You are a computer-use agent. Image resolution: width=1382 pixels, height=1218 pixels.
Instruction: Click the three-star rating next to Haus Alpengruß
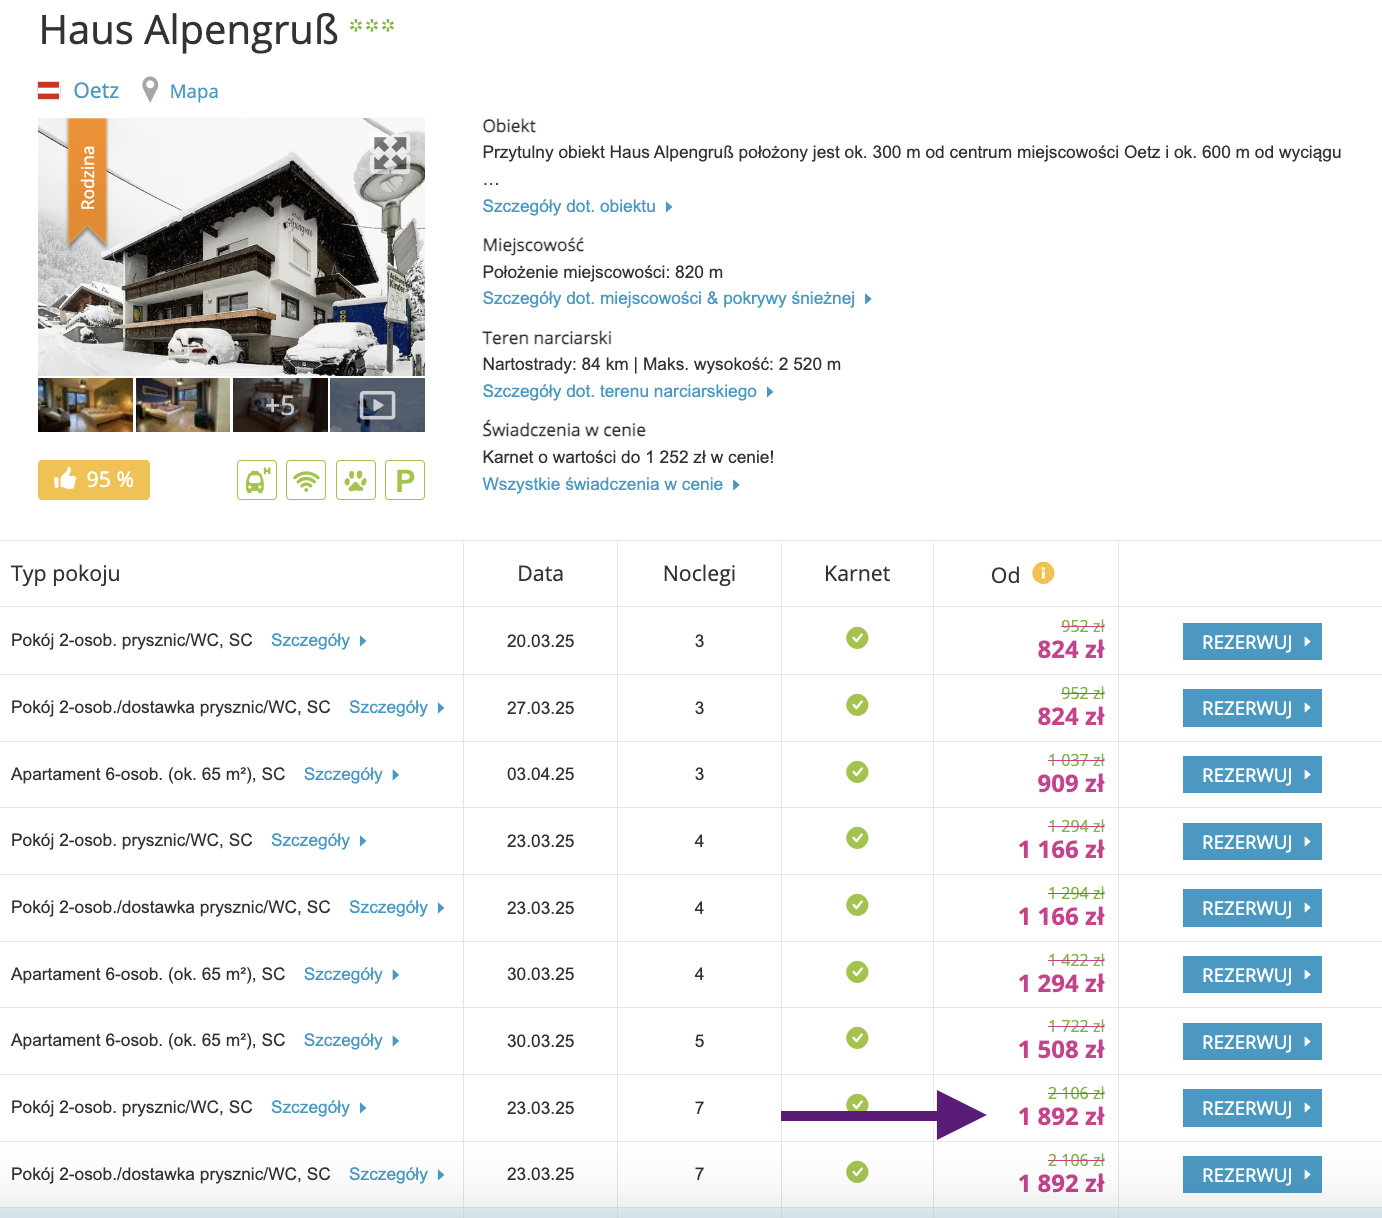coord(372,26)
